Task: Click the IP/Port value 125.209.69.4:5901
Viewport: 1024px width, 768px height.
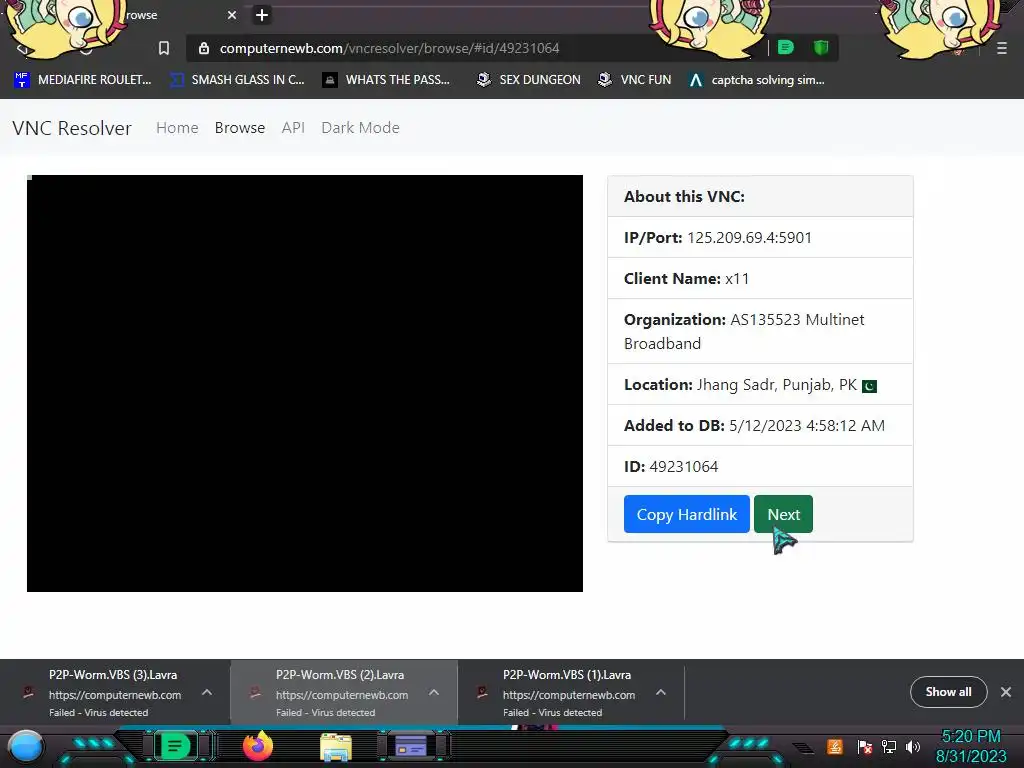Action: coord(749,238)
